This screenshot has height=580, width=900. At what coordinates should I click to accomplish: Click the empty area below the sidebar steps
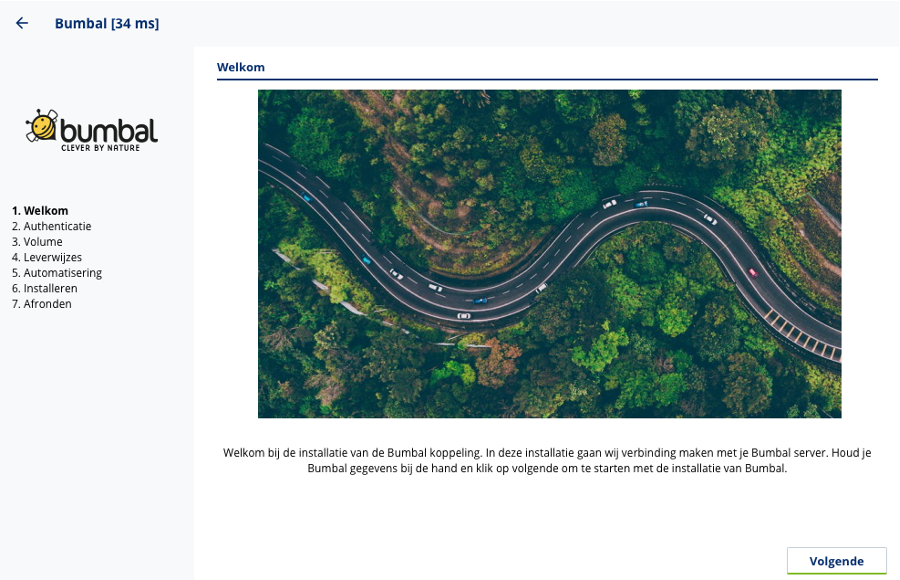click(96, 440)
